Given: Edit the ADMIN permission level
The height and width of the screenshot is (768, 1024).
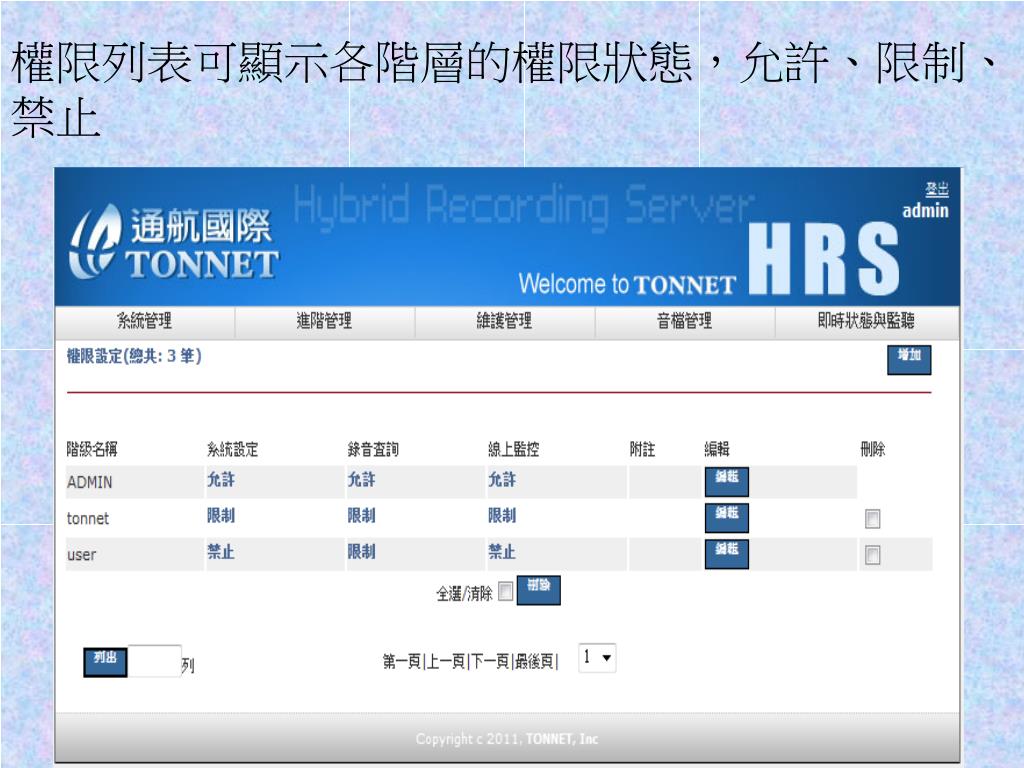Looking at the screenshot, I should pyautogui.click(x=726, y=481).
